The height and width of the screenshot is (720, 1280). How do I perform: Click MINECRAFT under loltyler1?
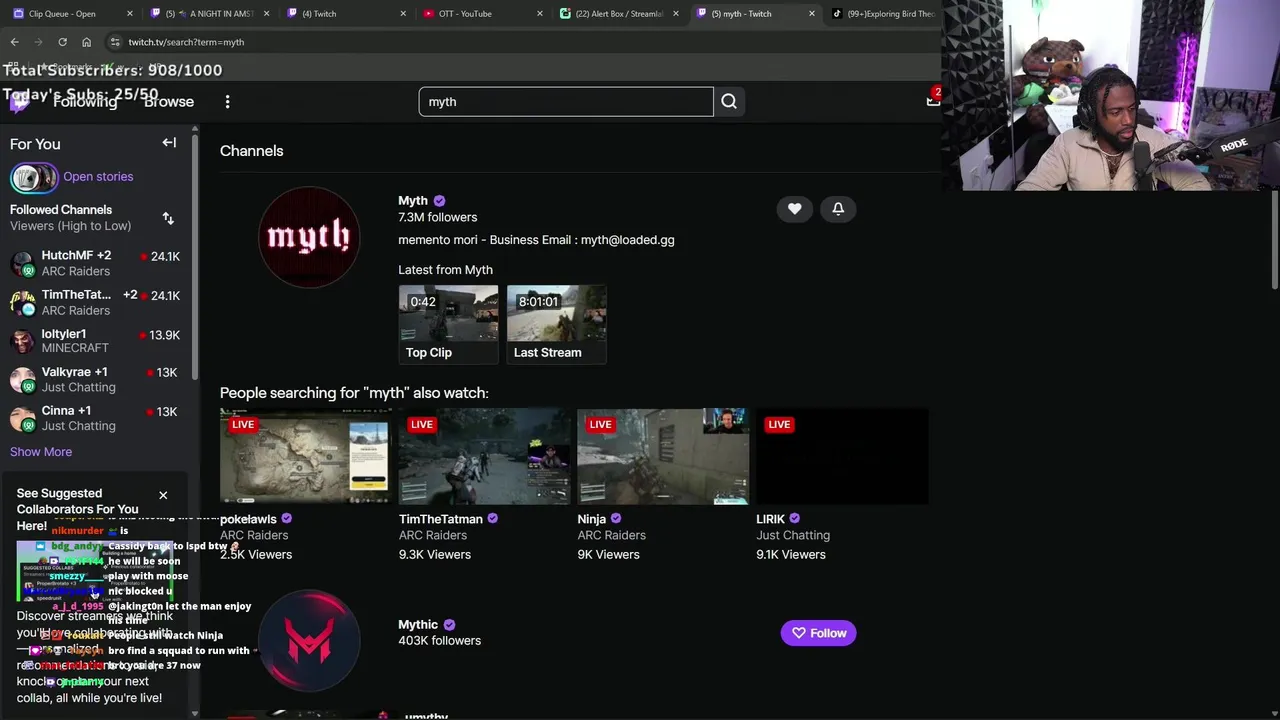75,348
